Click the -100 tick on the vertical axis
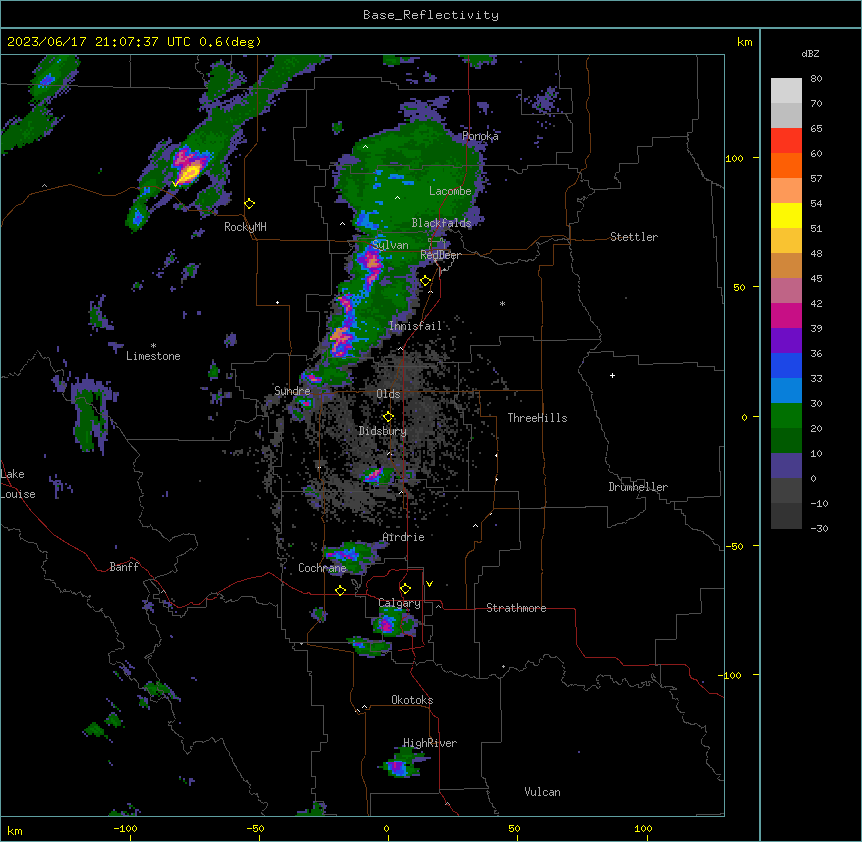 click(731, 675)
